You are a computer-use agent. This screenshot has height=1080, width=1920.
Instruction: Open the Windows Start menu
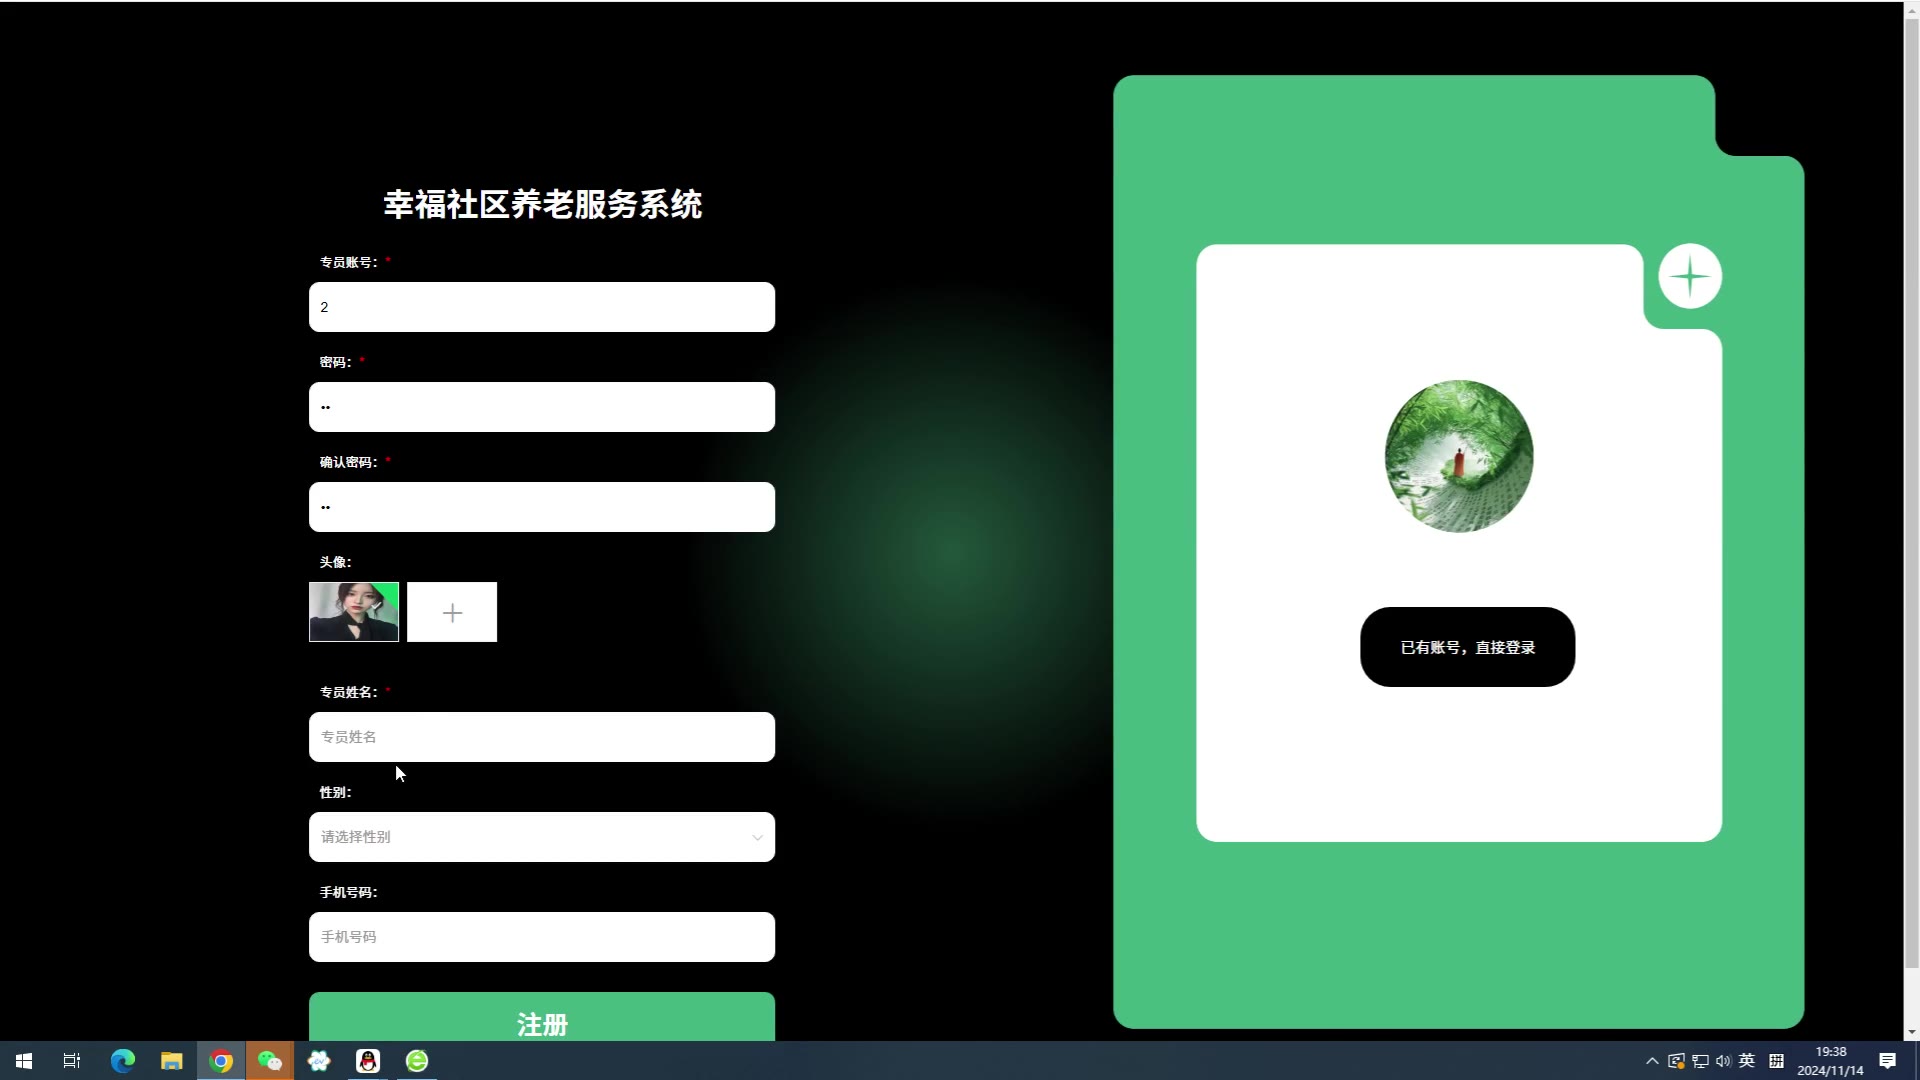tap(24, 1061)
